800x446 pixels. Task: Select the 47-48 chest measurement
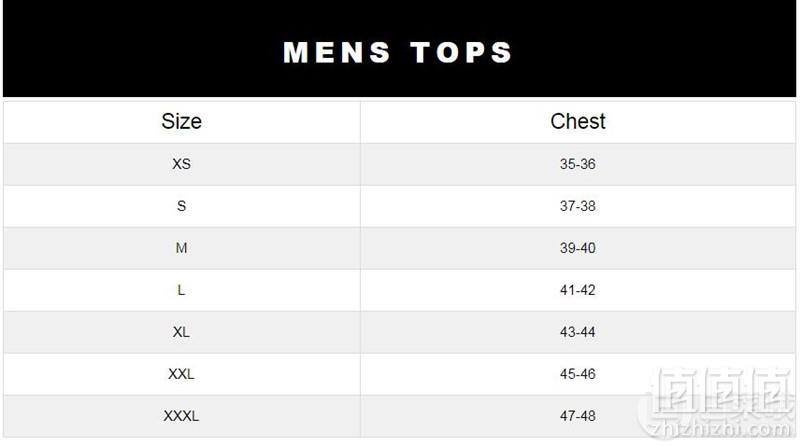[578, 416]
